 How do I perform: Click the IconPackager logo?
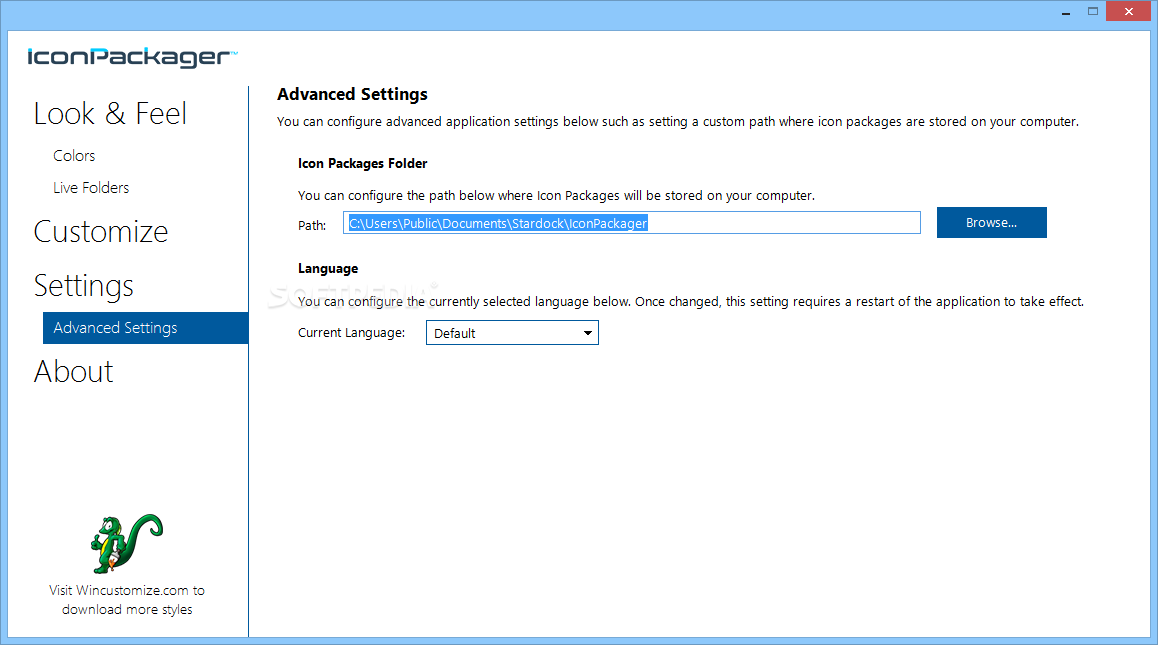point(132,58)
